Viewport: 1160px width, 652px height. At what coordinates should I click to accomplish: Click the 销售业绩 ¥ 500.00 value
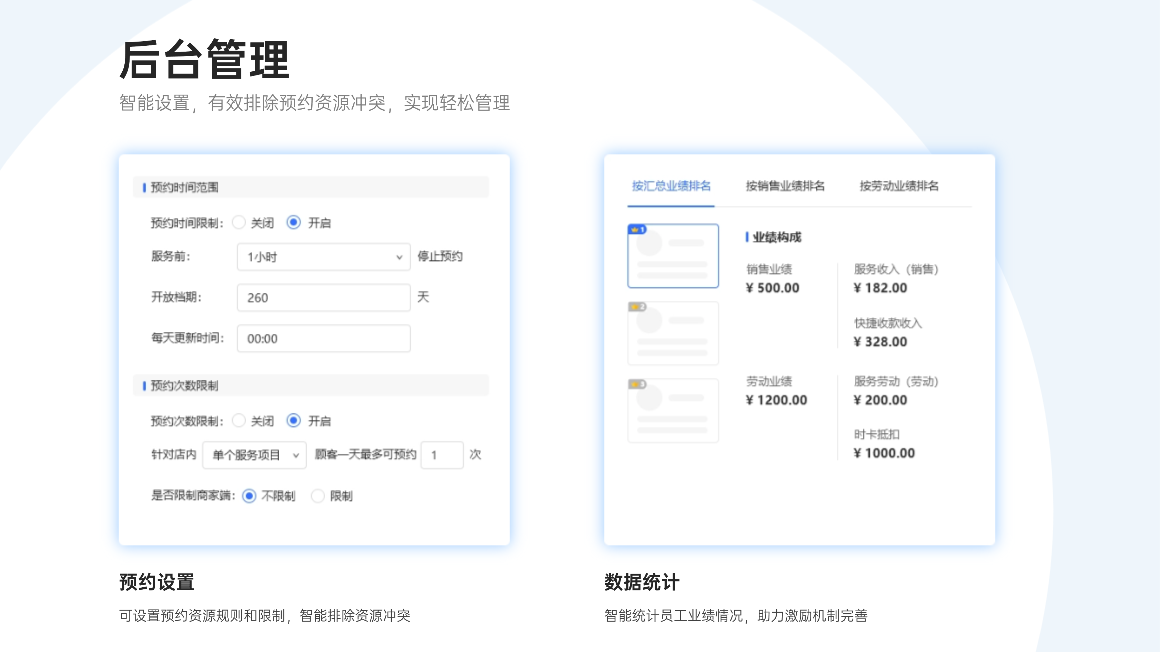point(772,288)
